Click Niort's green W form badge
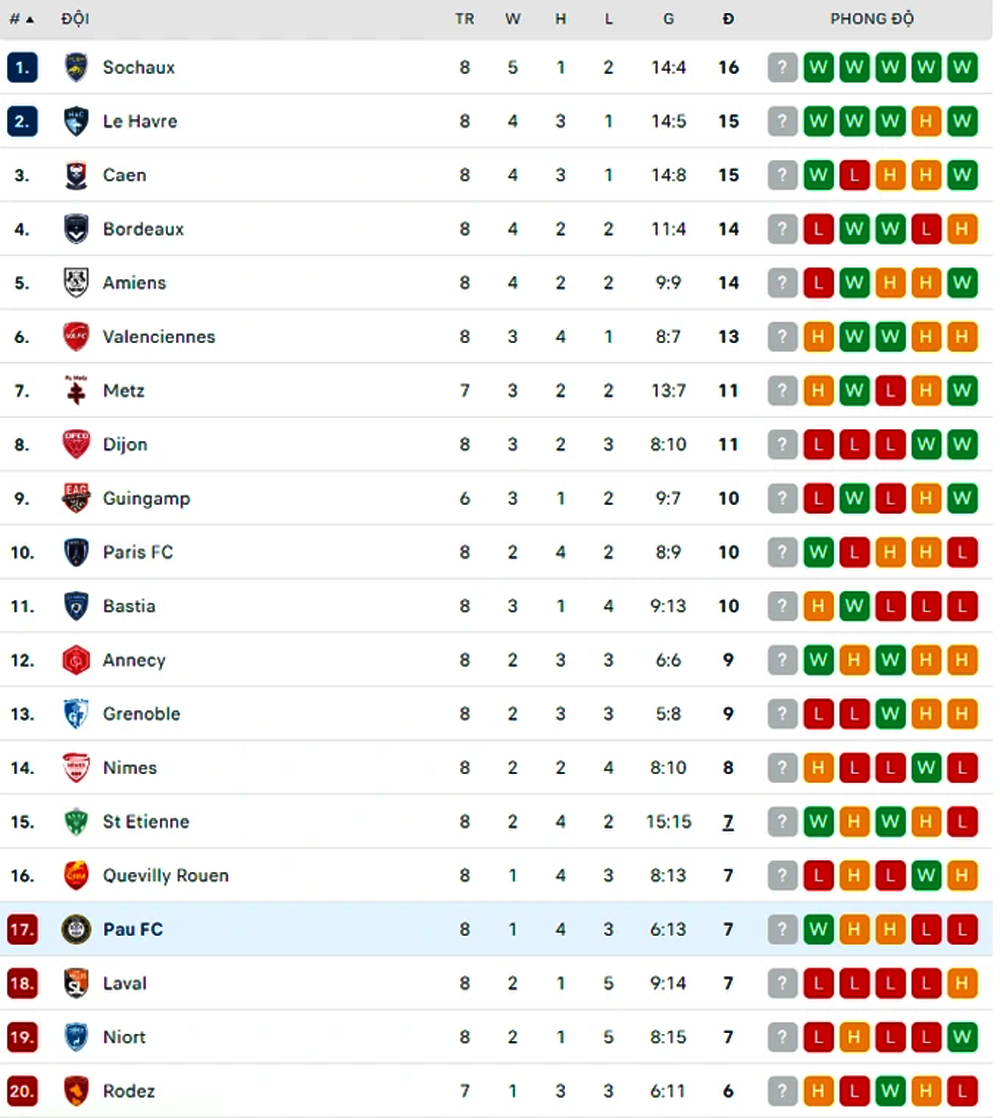This screenshot has width=1000, height=1118. pyautogui.click(x=962, y=1037)
